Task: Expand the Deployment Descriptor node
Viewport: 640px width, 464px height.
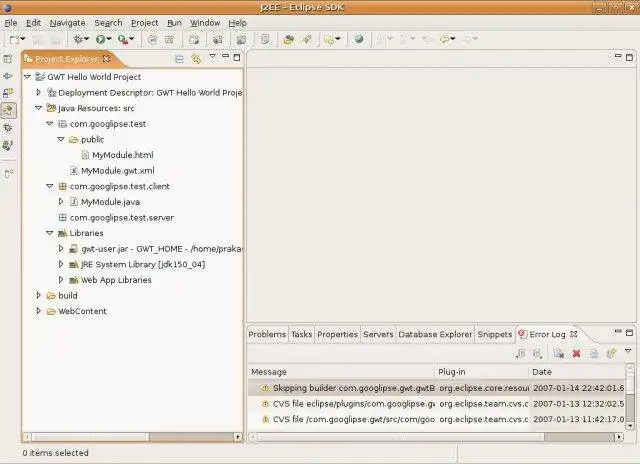Action: [x=39, y=92]
